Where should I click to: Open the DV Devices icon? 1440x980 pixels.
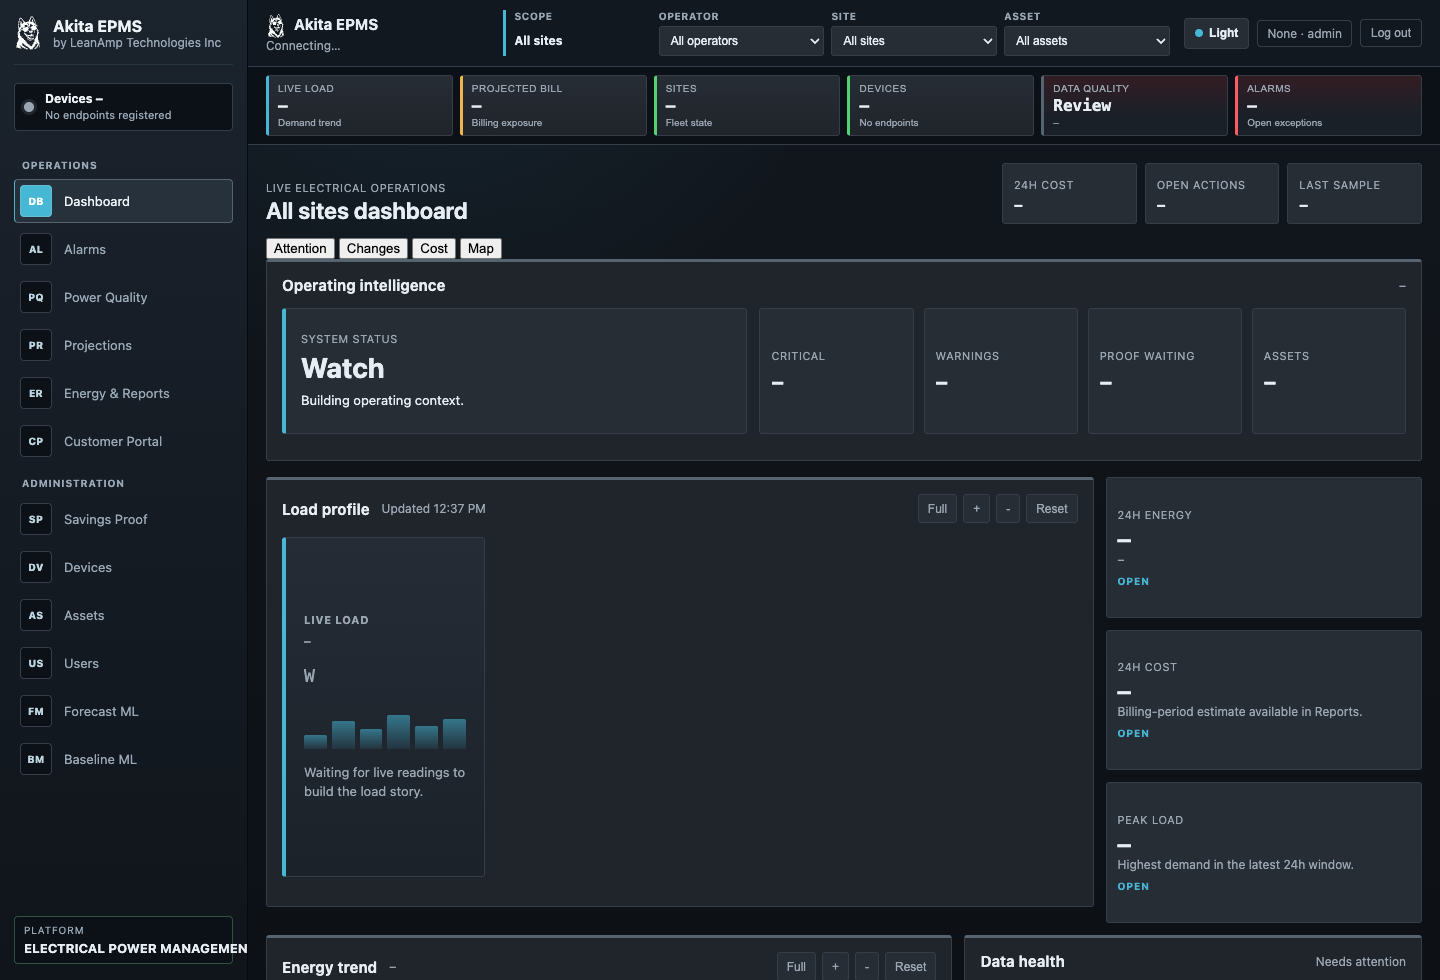36,567
